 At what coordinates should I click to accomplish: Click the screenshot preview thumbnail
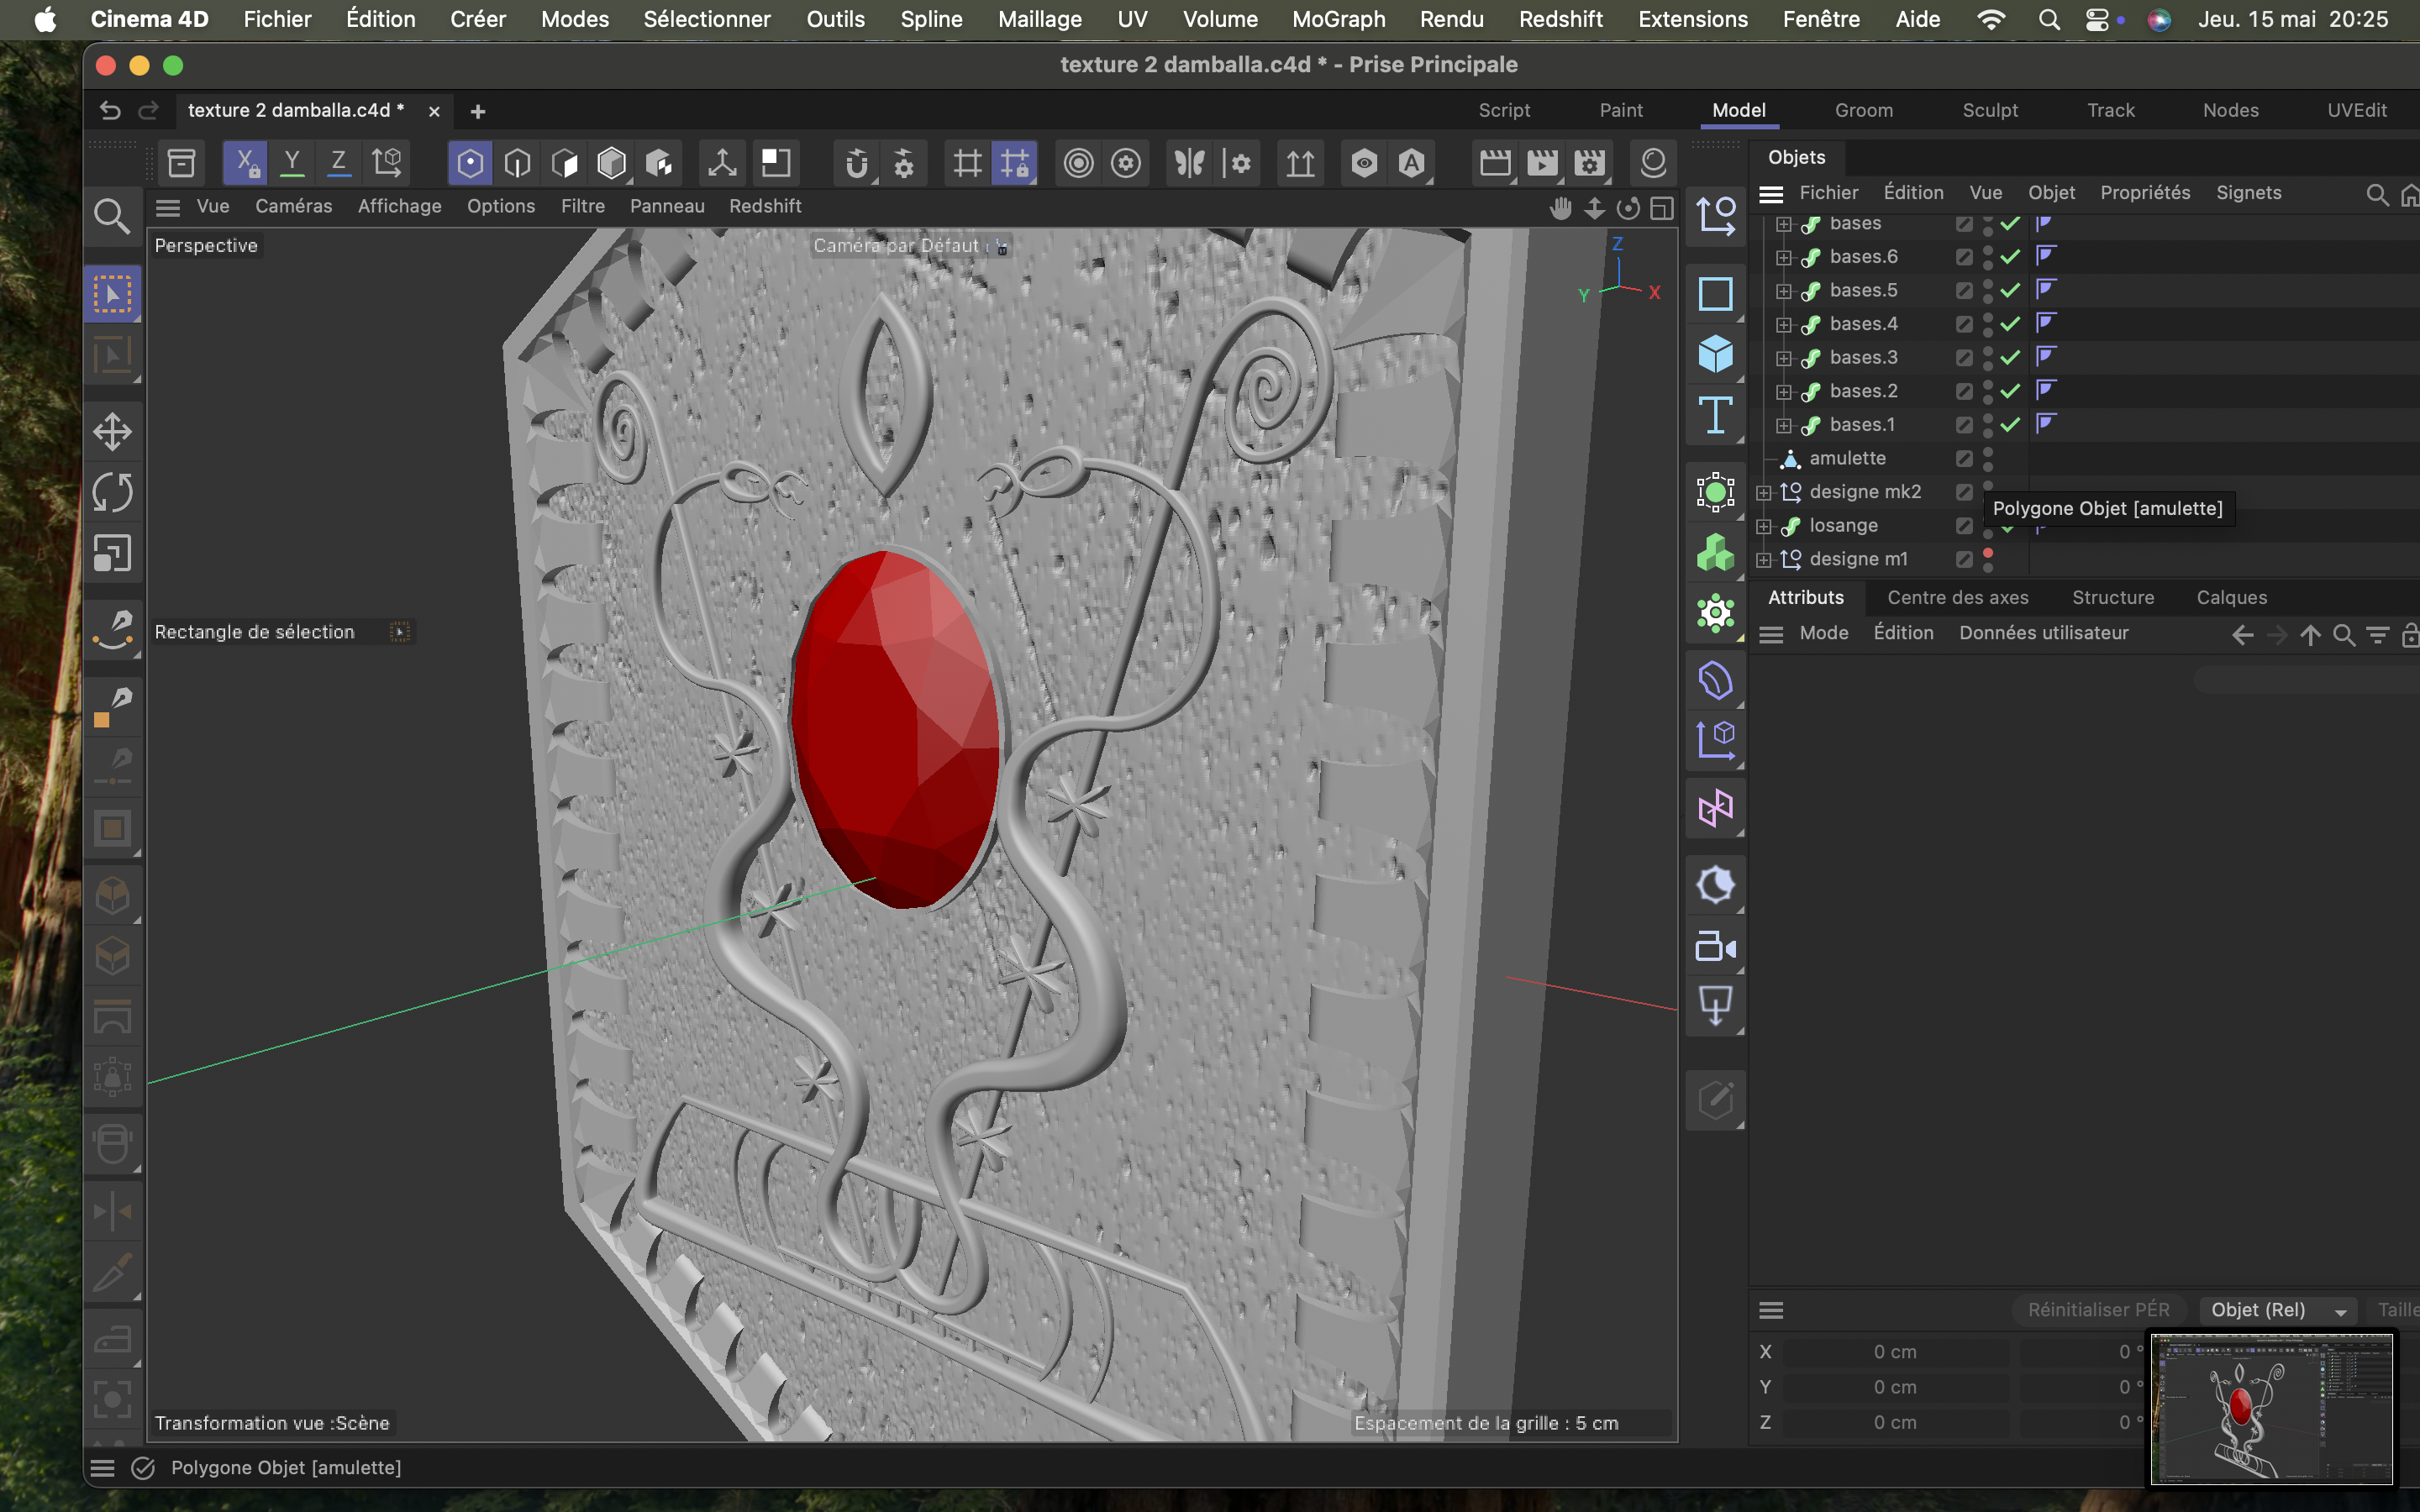click(2271, 1408)
